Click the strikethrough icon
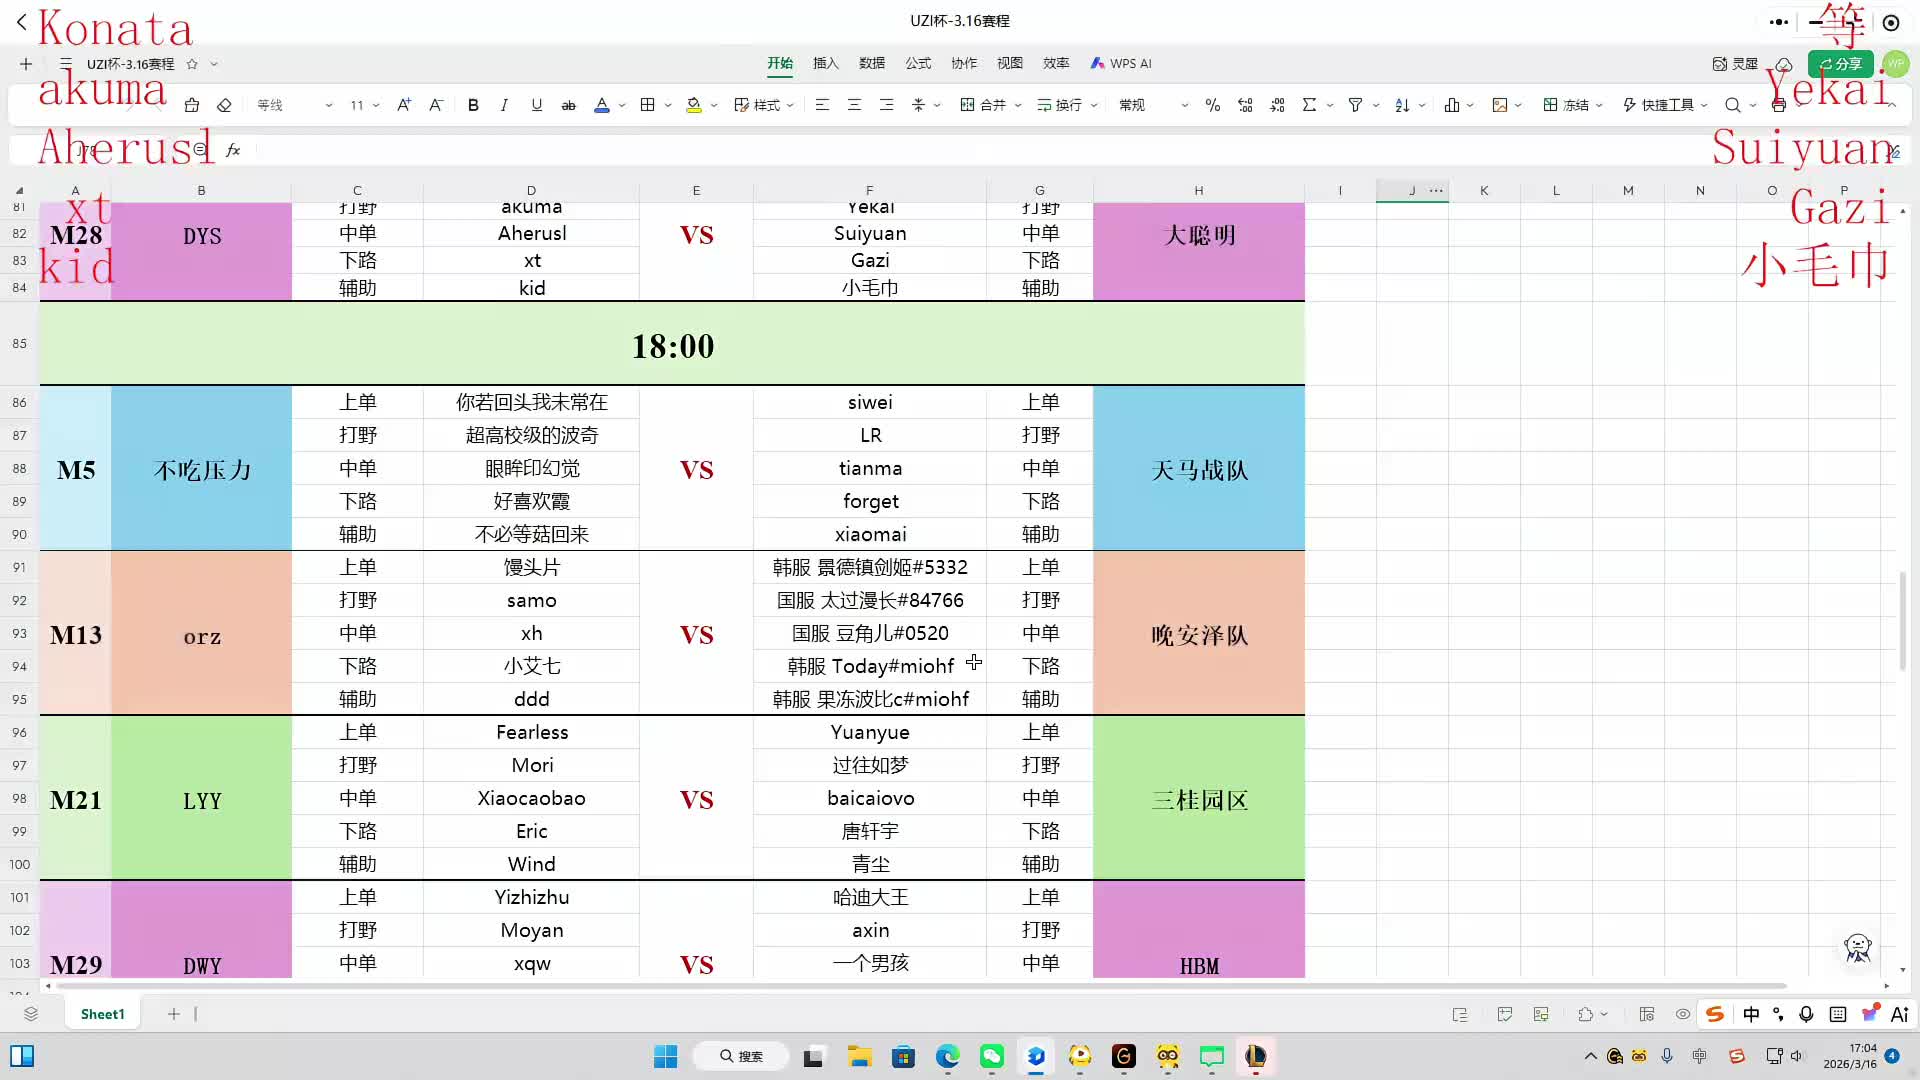 568,105
